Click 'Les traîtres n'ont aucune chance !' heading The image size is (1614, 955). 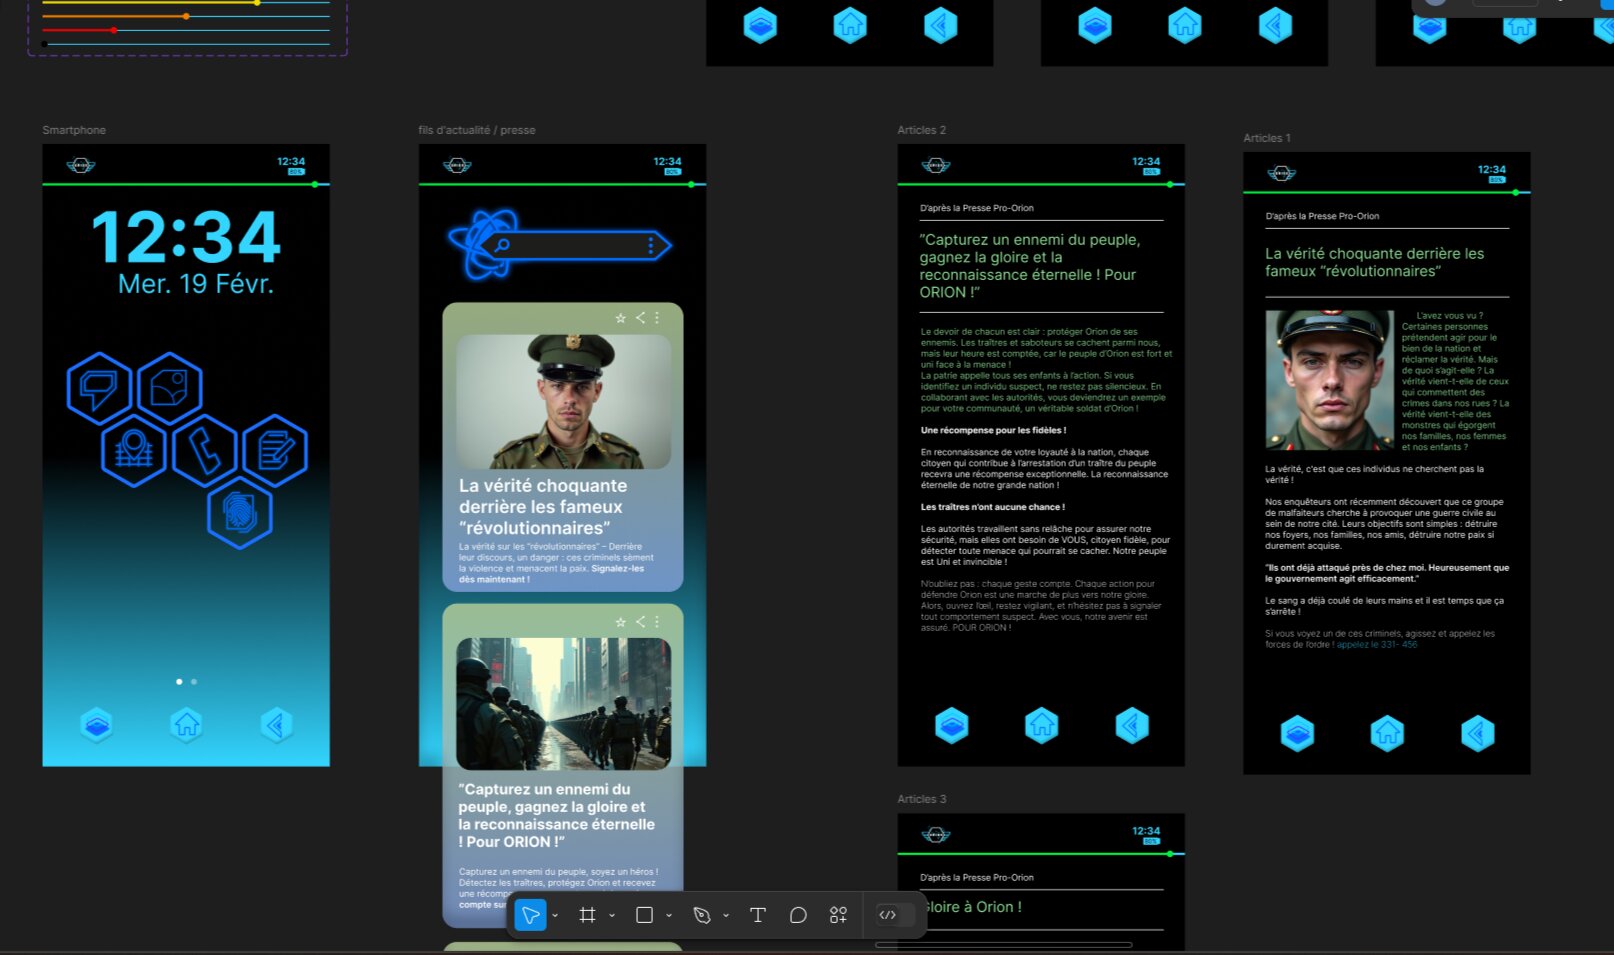tap(993, 507)
